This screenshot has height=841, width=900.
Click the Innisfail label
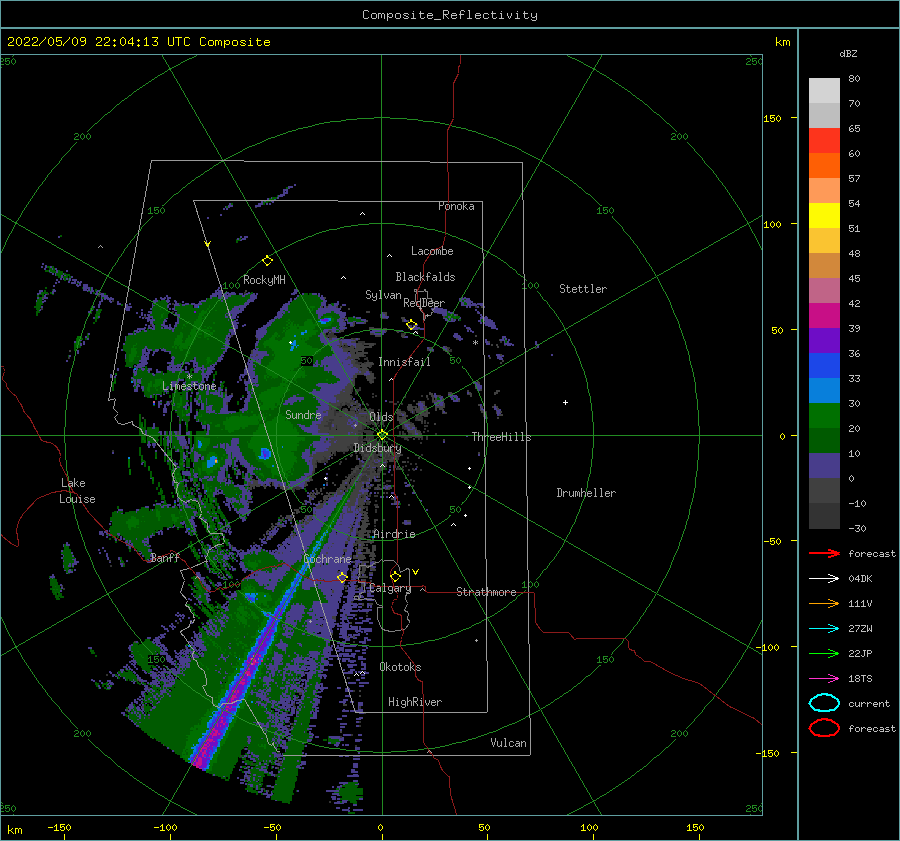[x=404, y=362]
